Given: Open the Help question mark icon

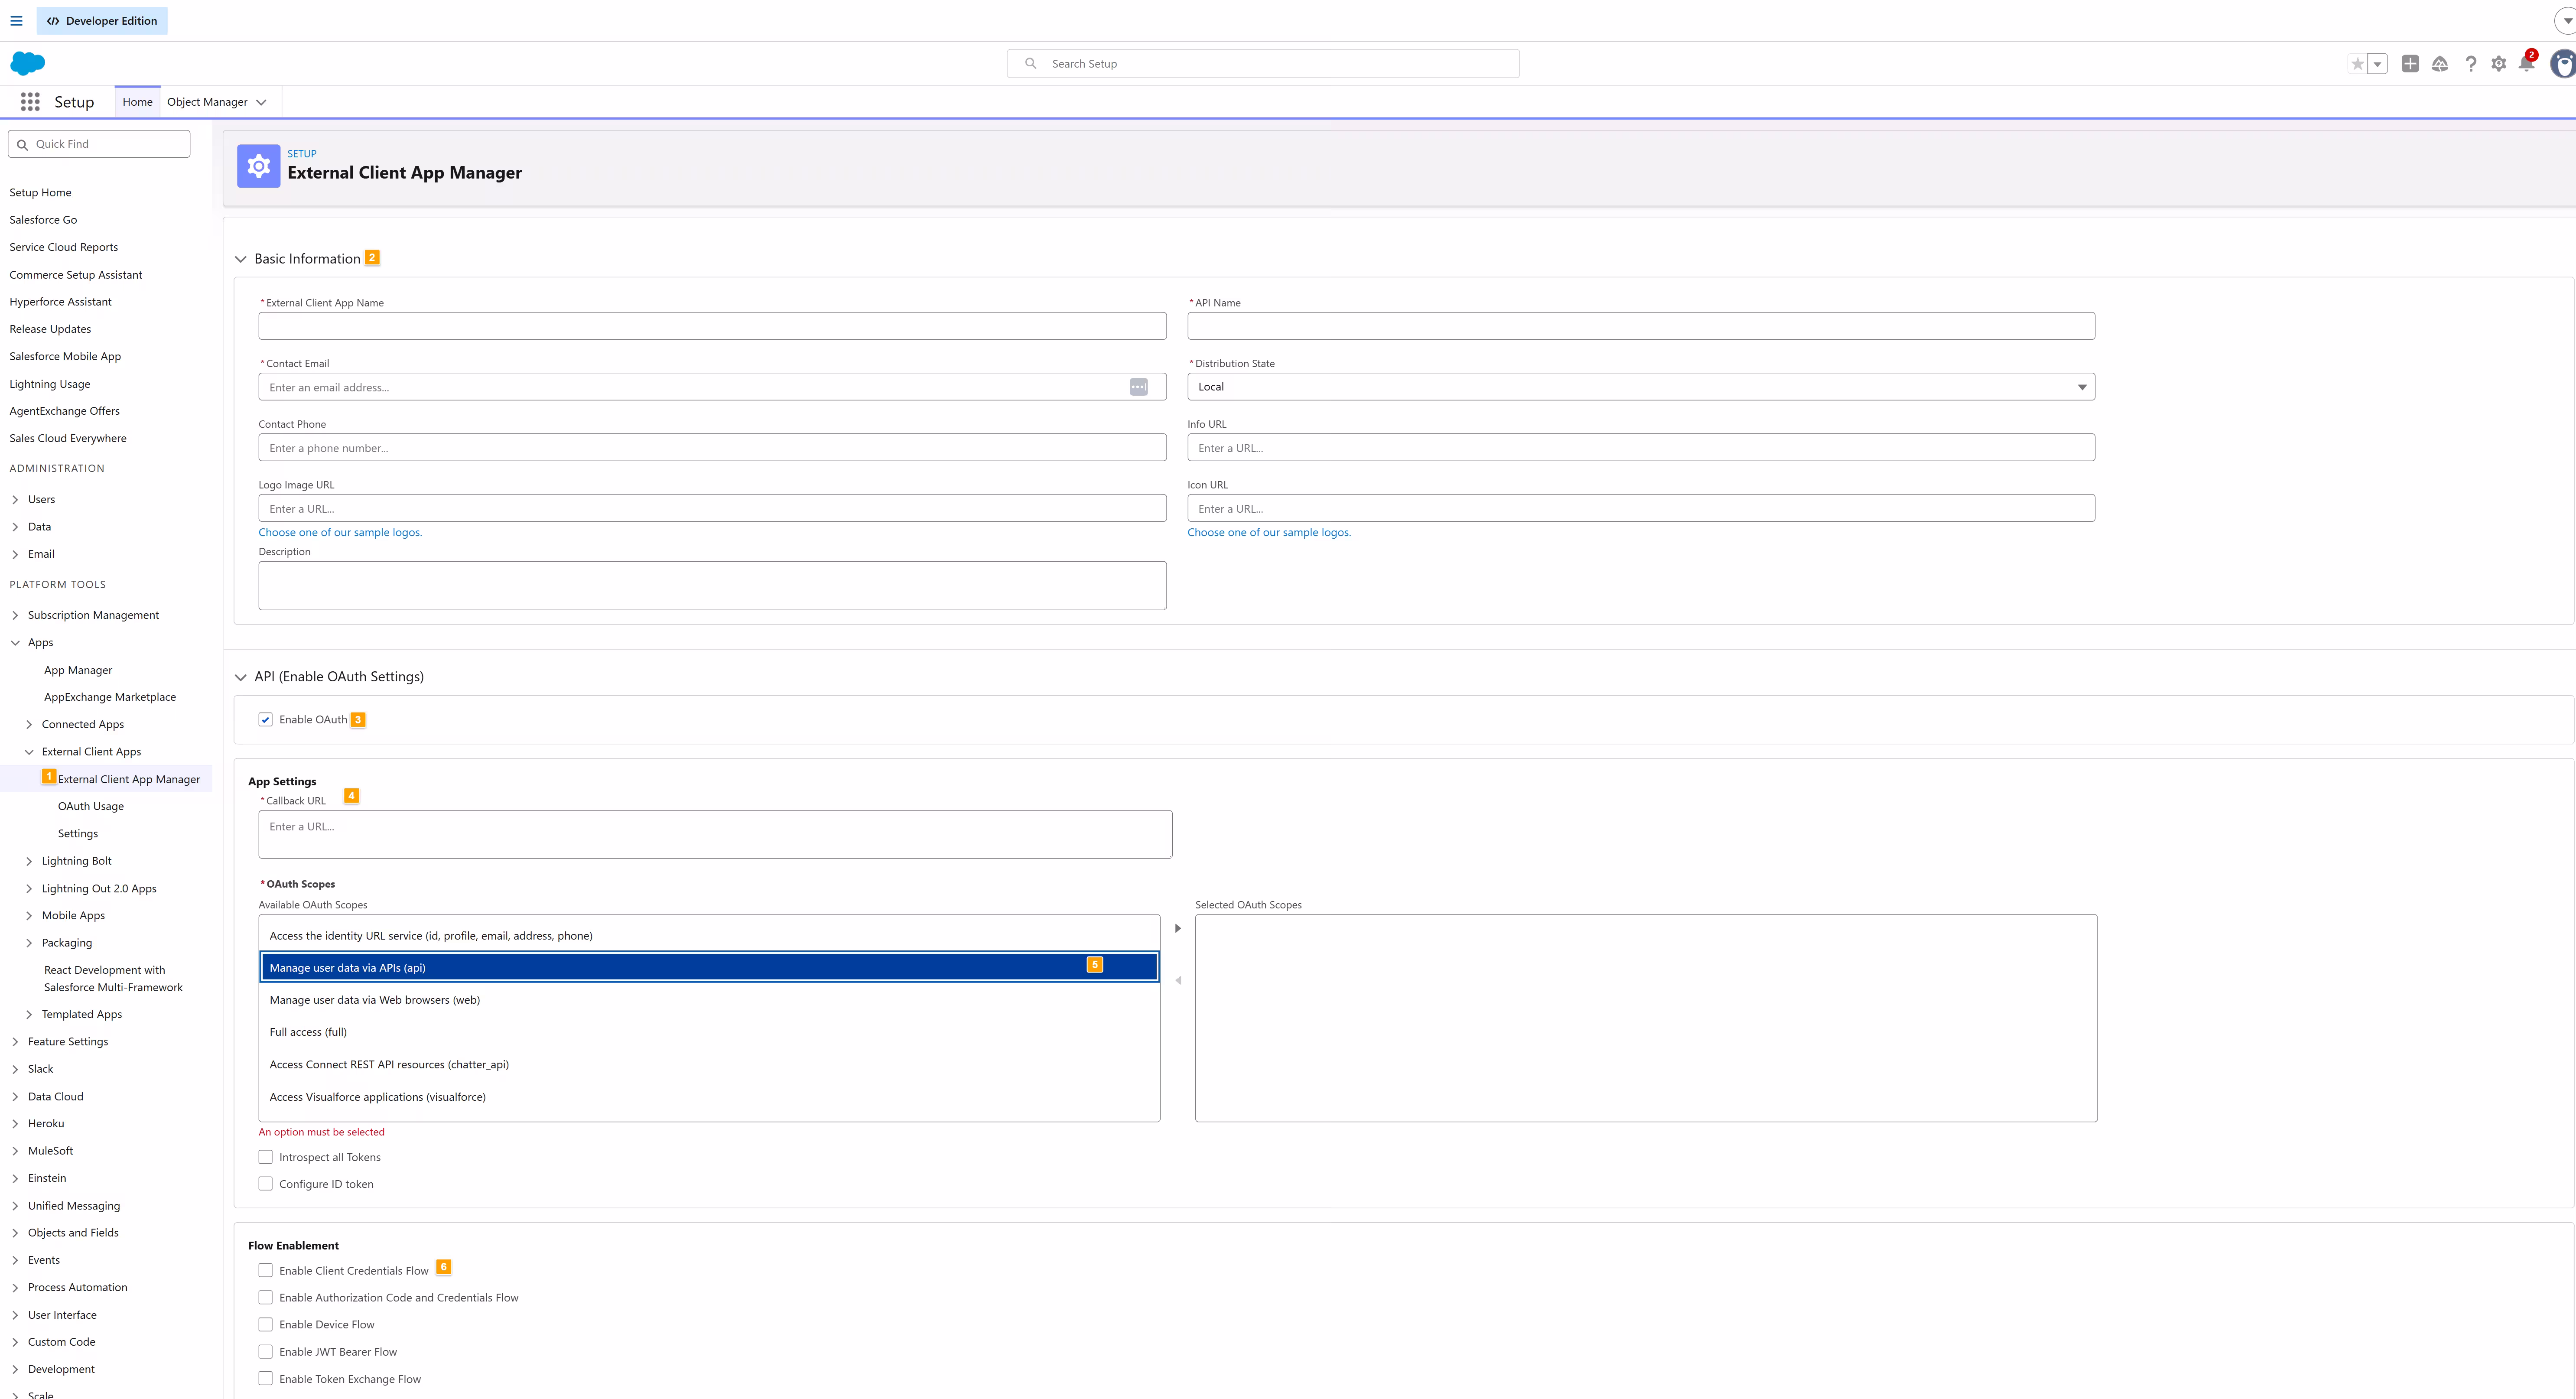Looking at the screenshot, I should coord(2471,64).
